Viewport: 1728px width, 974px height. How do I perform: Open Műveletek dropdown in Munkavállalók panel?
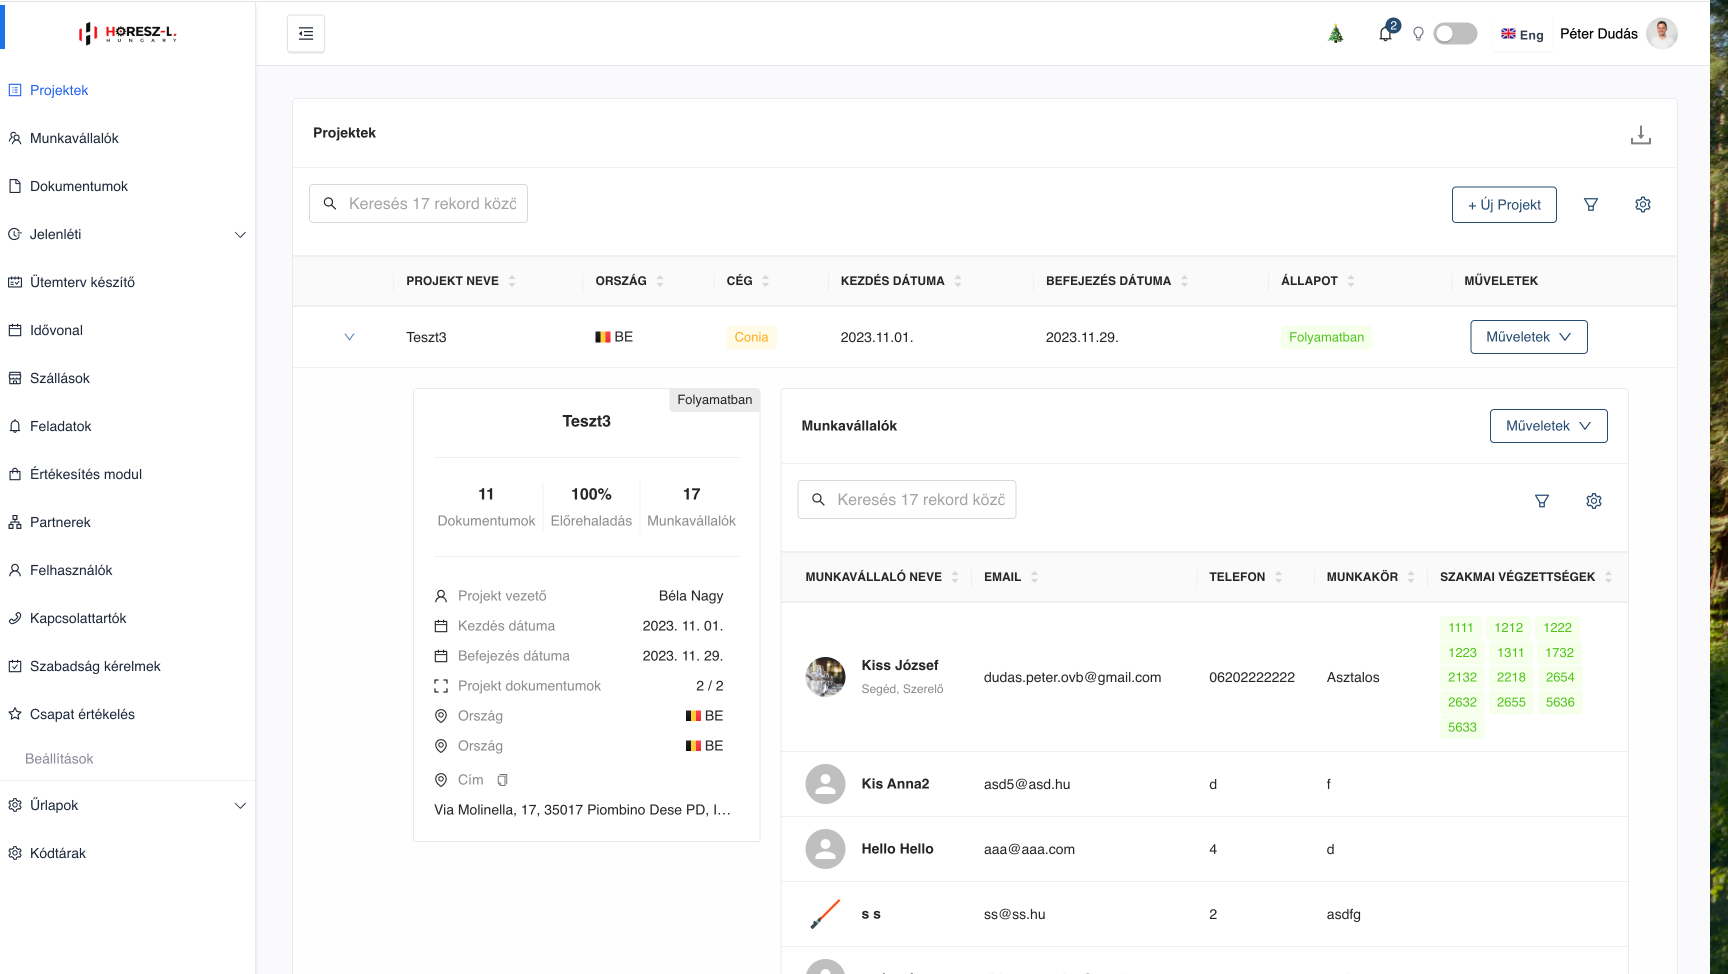point(1548,426)
